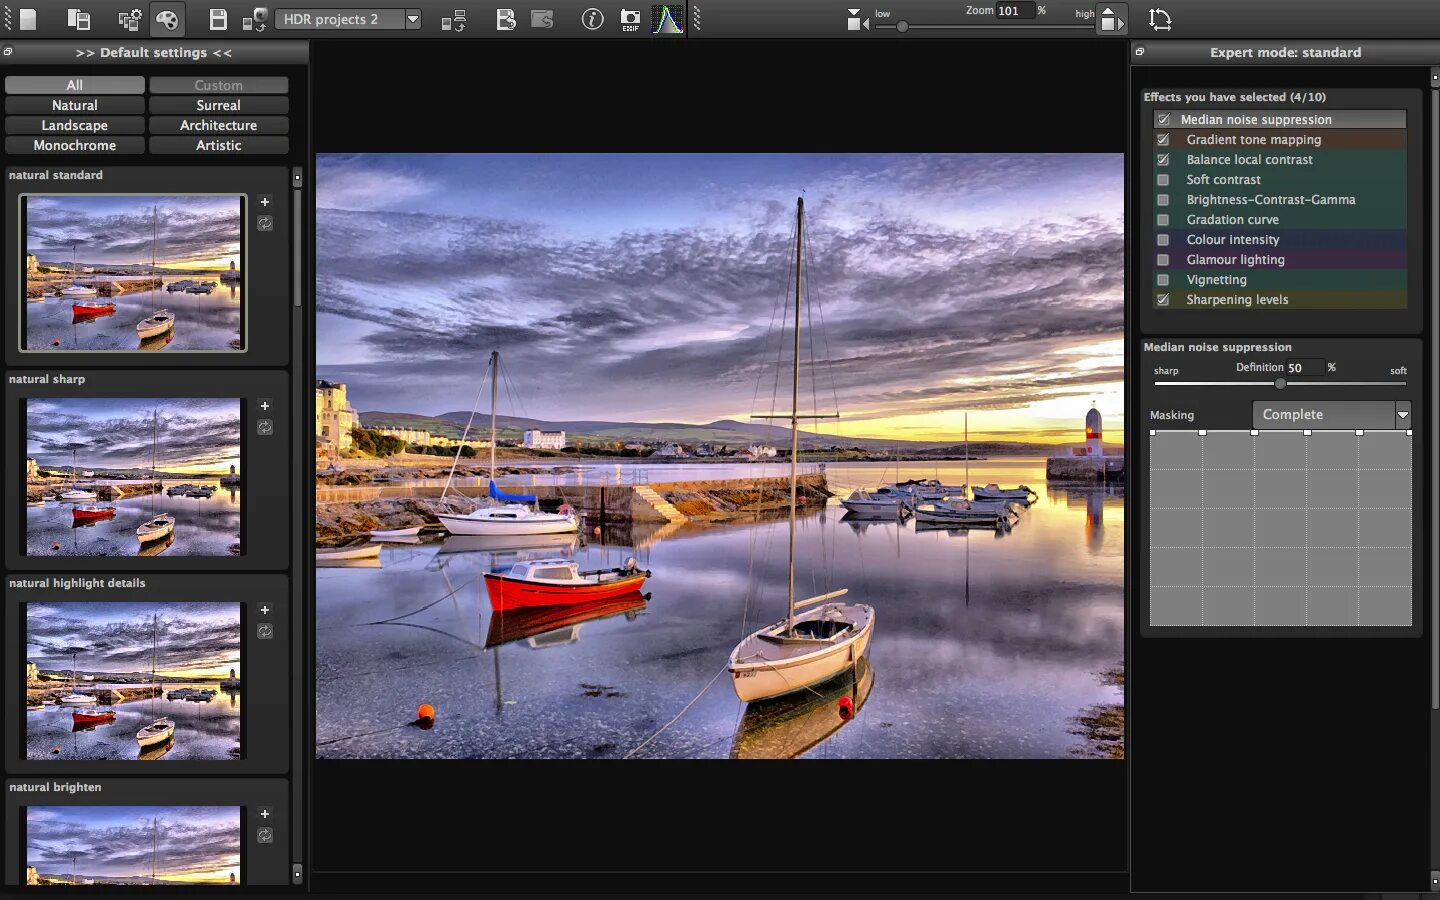Click the main harbour image preview
Screen dimensions: 1440x900
coord(720,455)
